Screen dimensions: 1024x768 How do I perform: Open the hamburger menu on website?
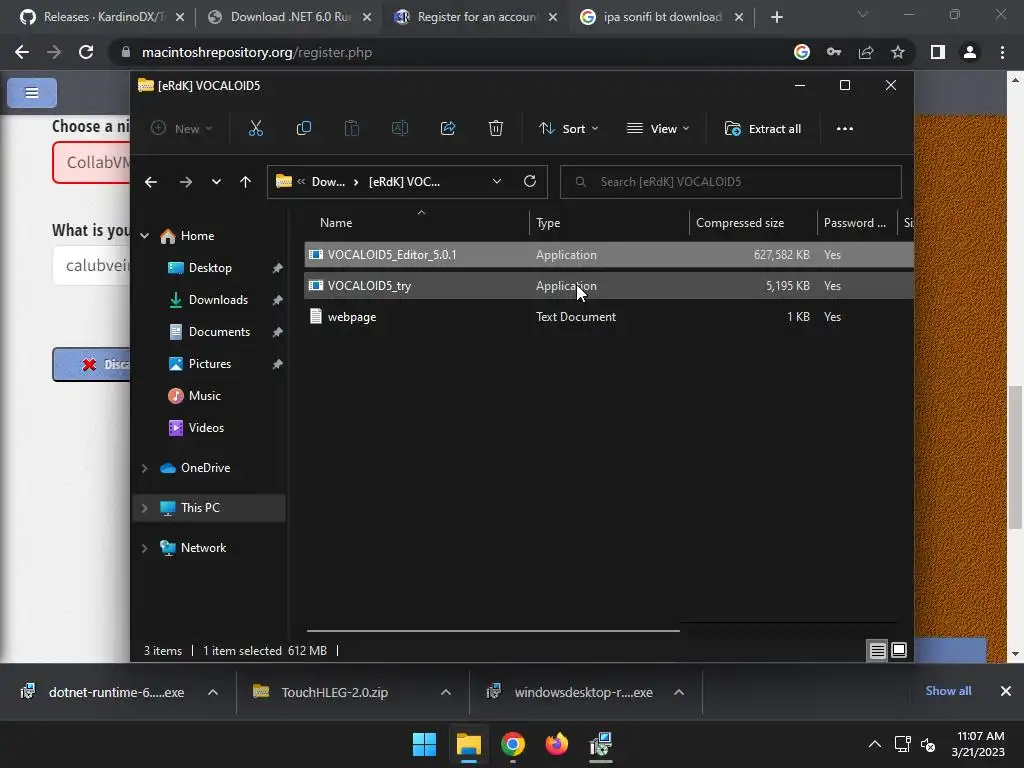(x=32, y=93)
